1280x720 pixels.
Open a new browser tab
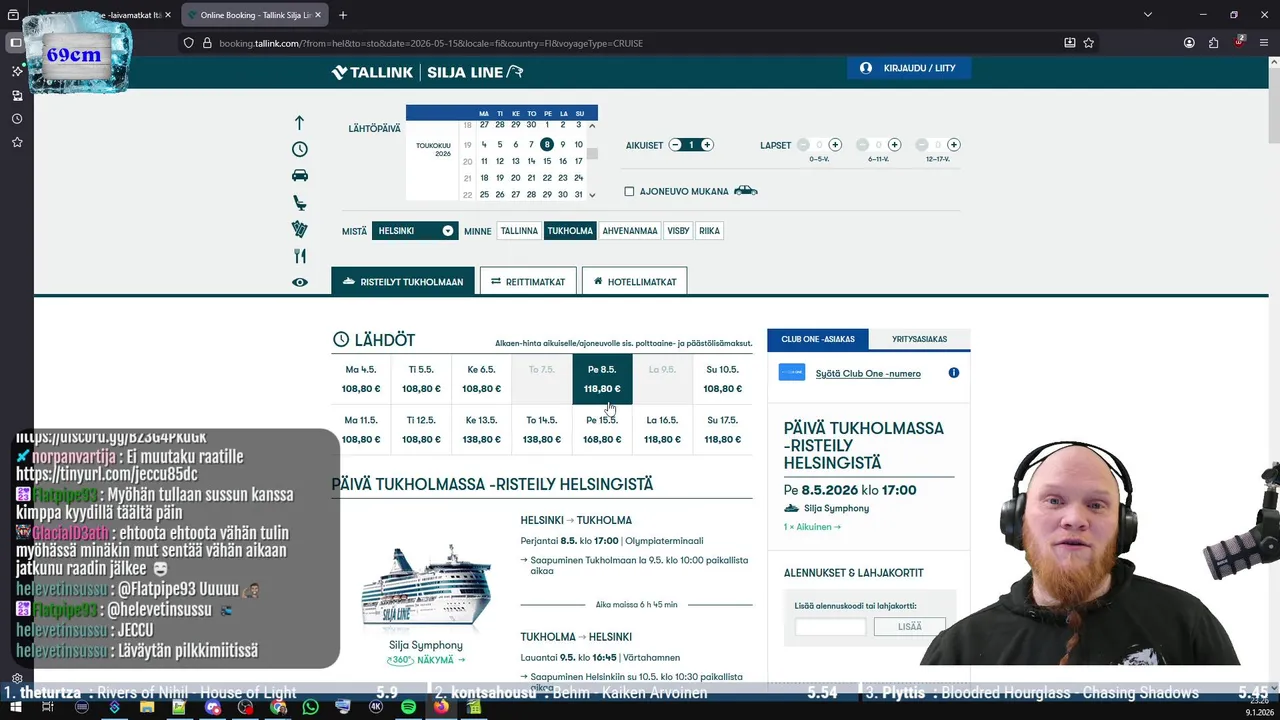tap(343, 15)
